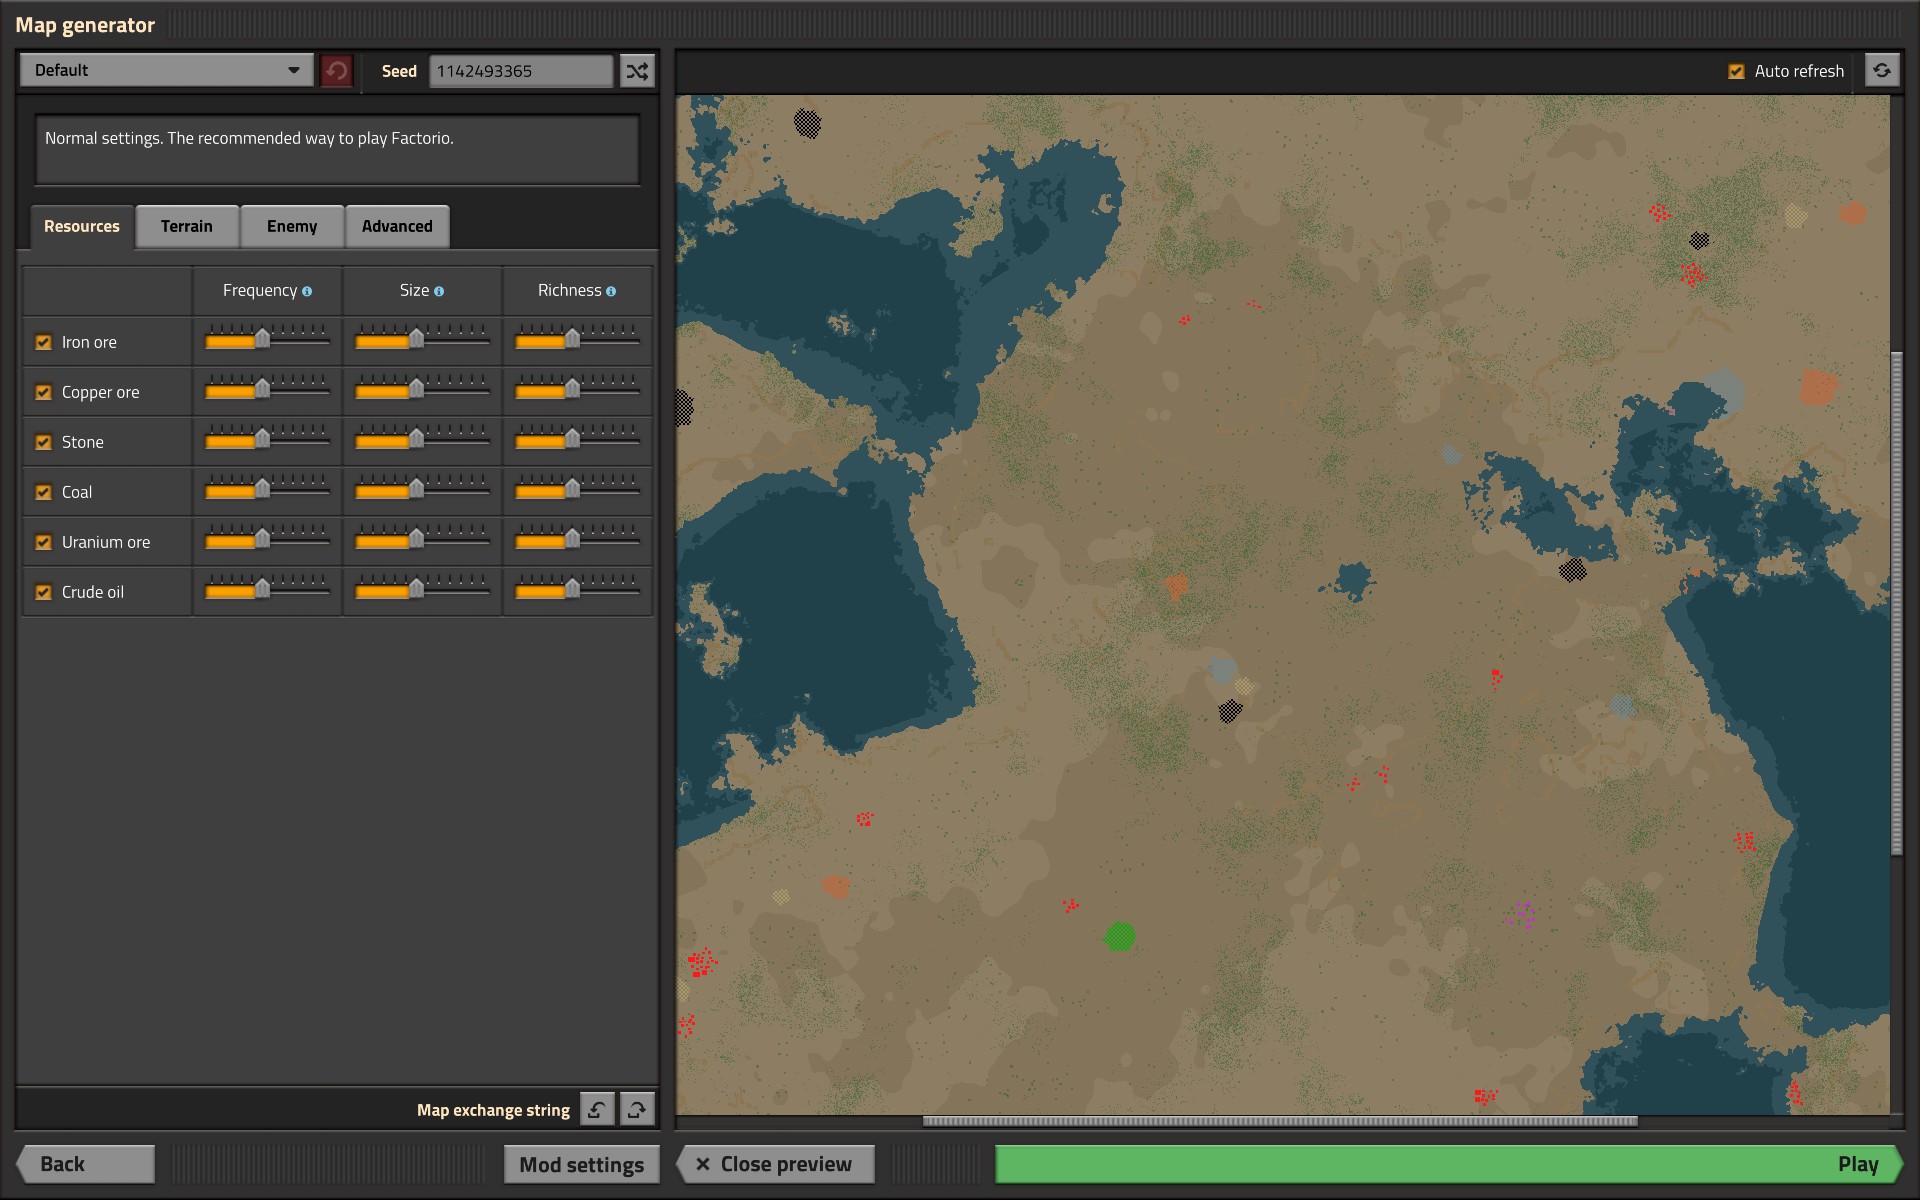The width and height of the screenshot is (1920, 1200).
Task: Randomize the map seed with shuffle icon
Action: click(x=637, y=71)
